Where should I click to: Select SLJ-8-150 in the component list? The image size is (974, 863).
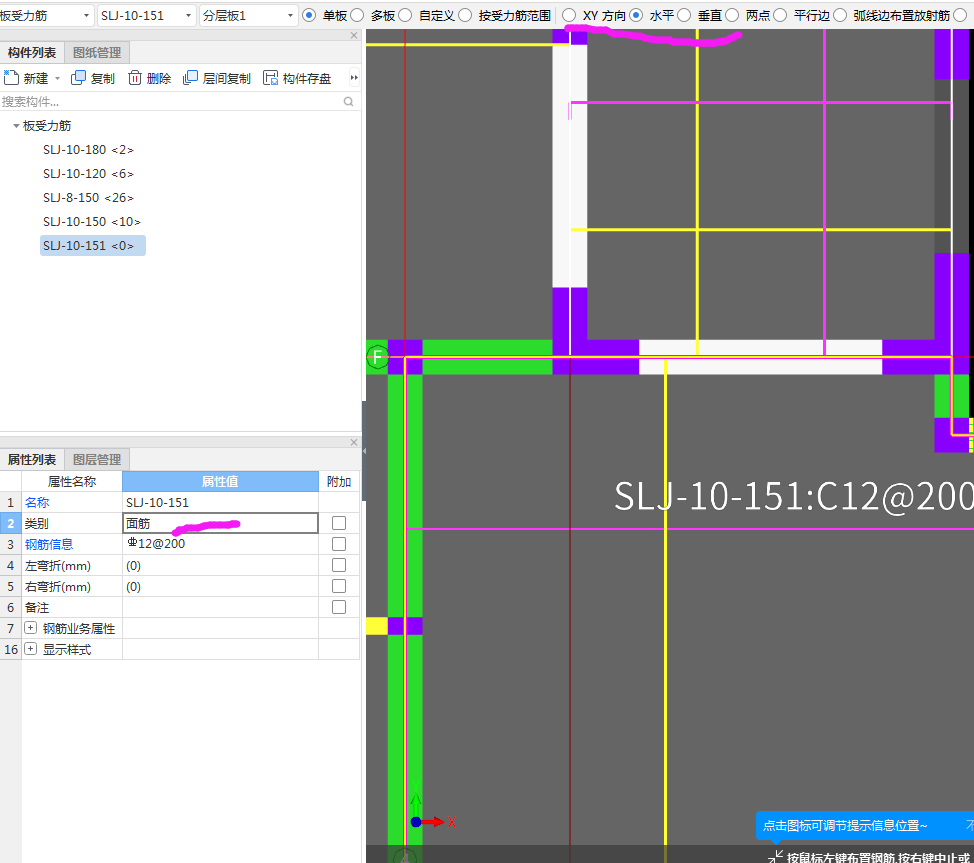point(88,198)
